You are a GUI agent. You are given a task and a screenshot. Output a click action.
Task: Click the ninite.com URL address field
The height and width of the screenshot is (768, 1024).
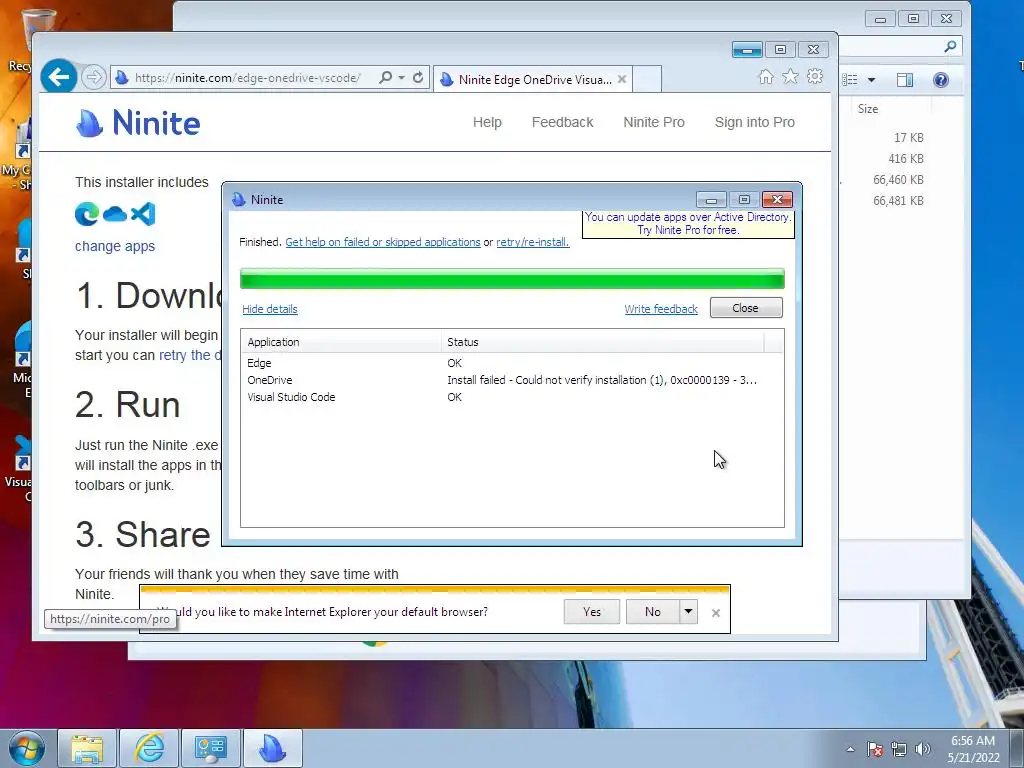[247, 78]
